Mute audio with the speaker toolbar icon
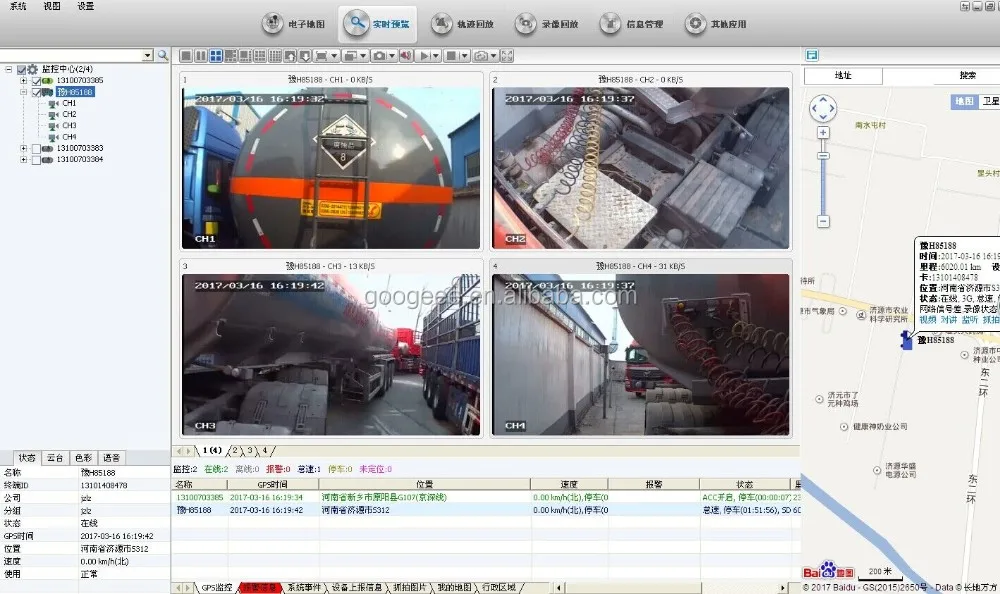 [405, 56]
